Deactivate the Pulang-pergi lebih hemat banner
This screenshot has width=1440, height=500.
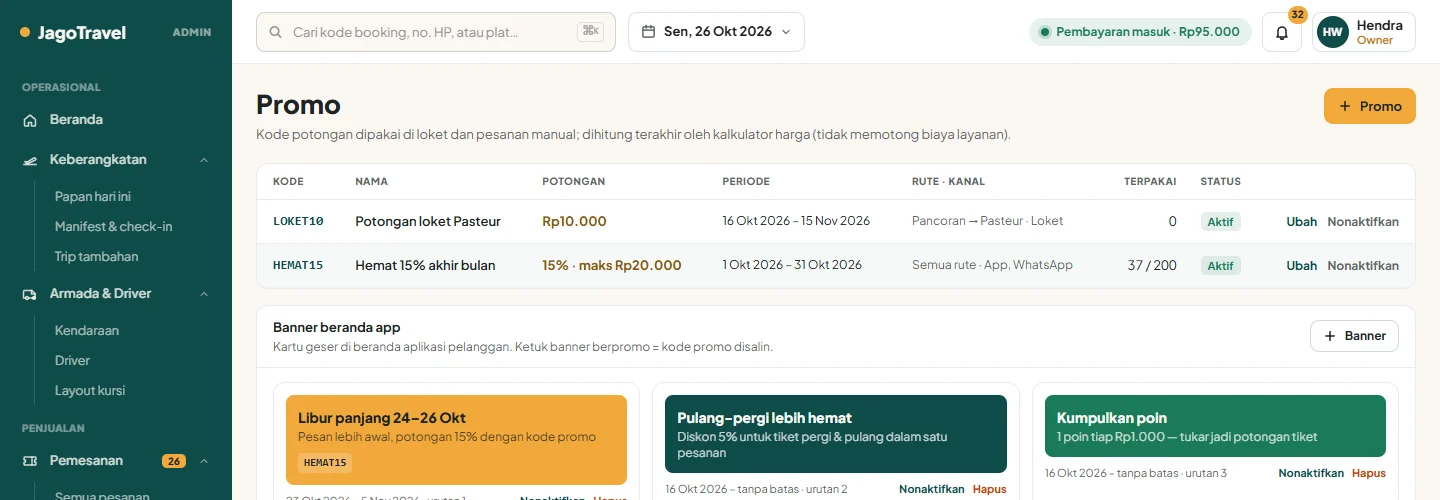[x=931, y=490]
